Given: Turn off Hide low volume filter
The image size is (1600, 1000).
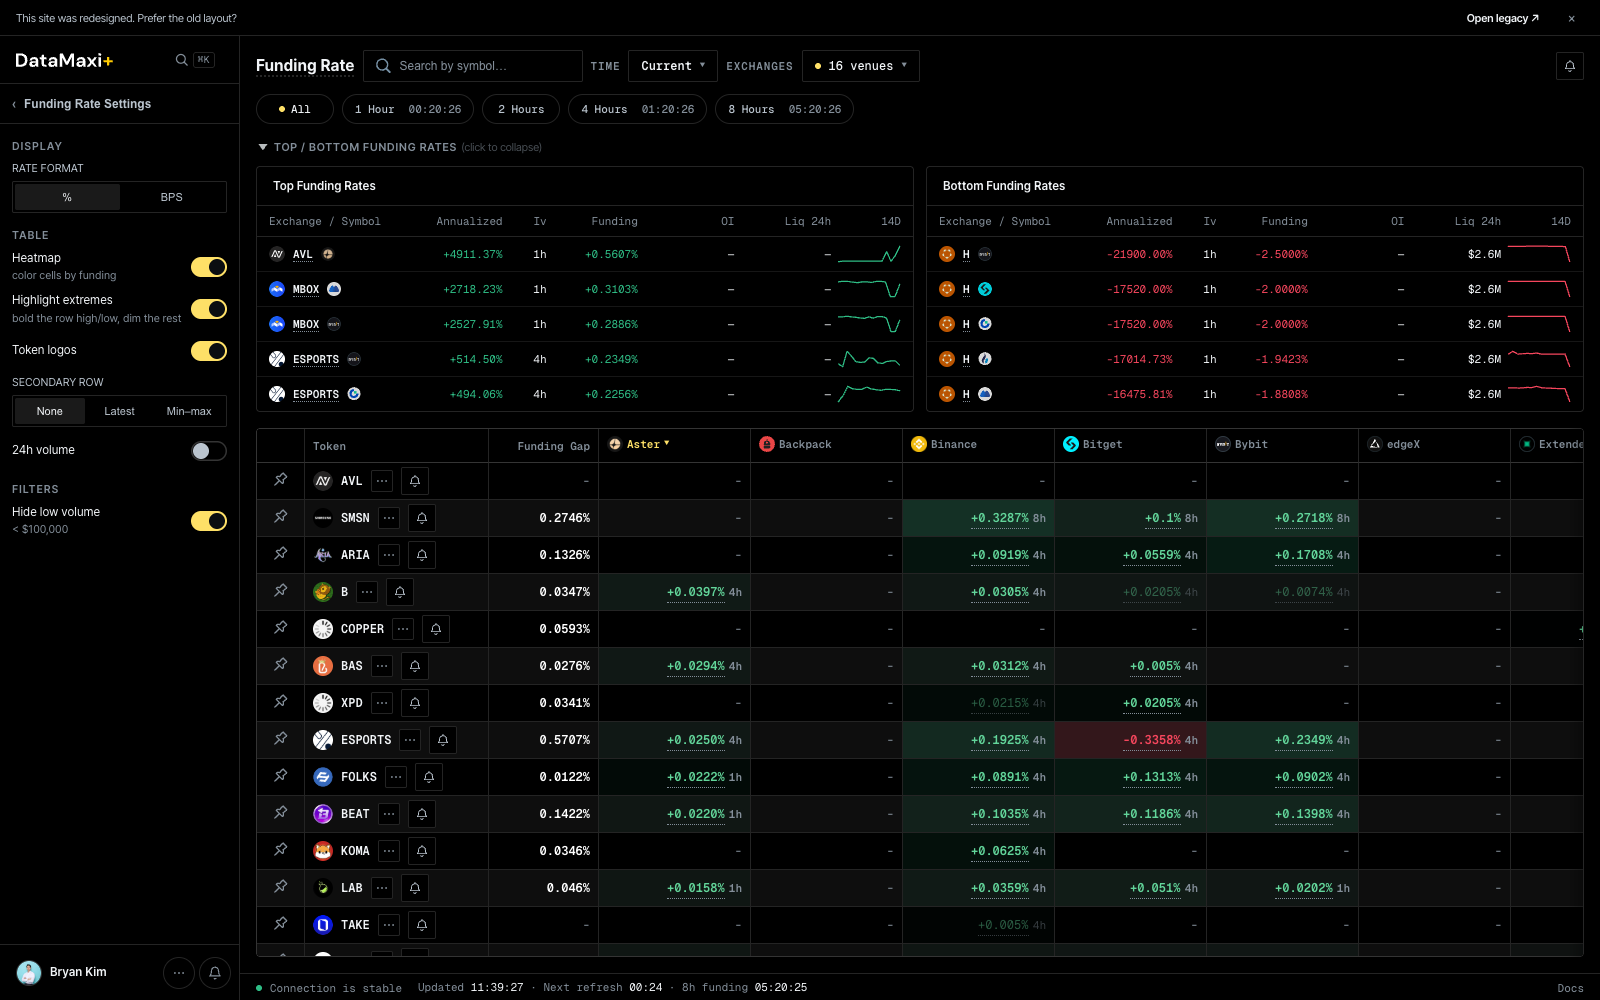Looking at the screenshot, I should (209, 521).
